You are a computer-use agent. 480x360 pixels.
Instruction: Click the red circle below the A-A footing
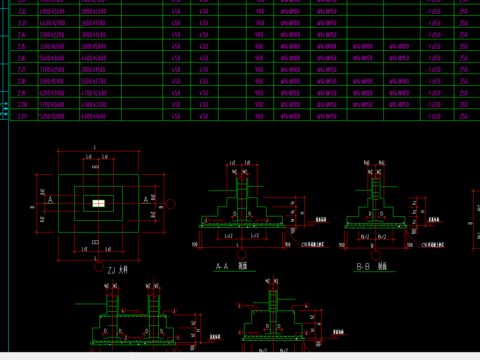point(242,255)
